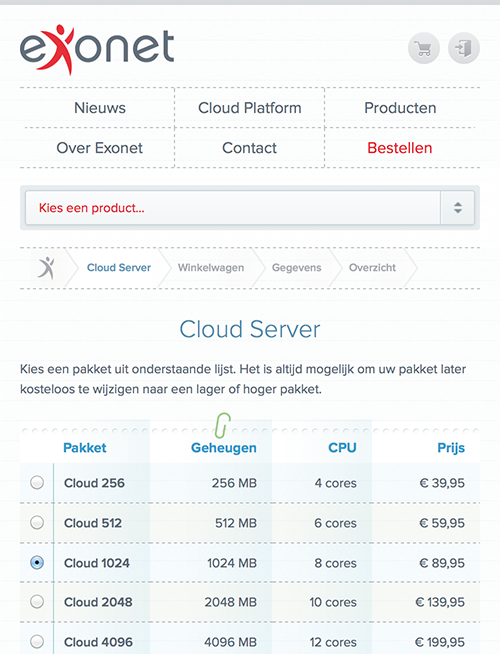Select the Cloud 256 radio button

[x=37, y=482]
